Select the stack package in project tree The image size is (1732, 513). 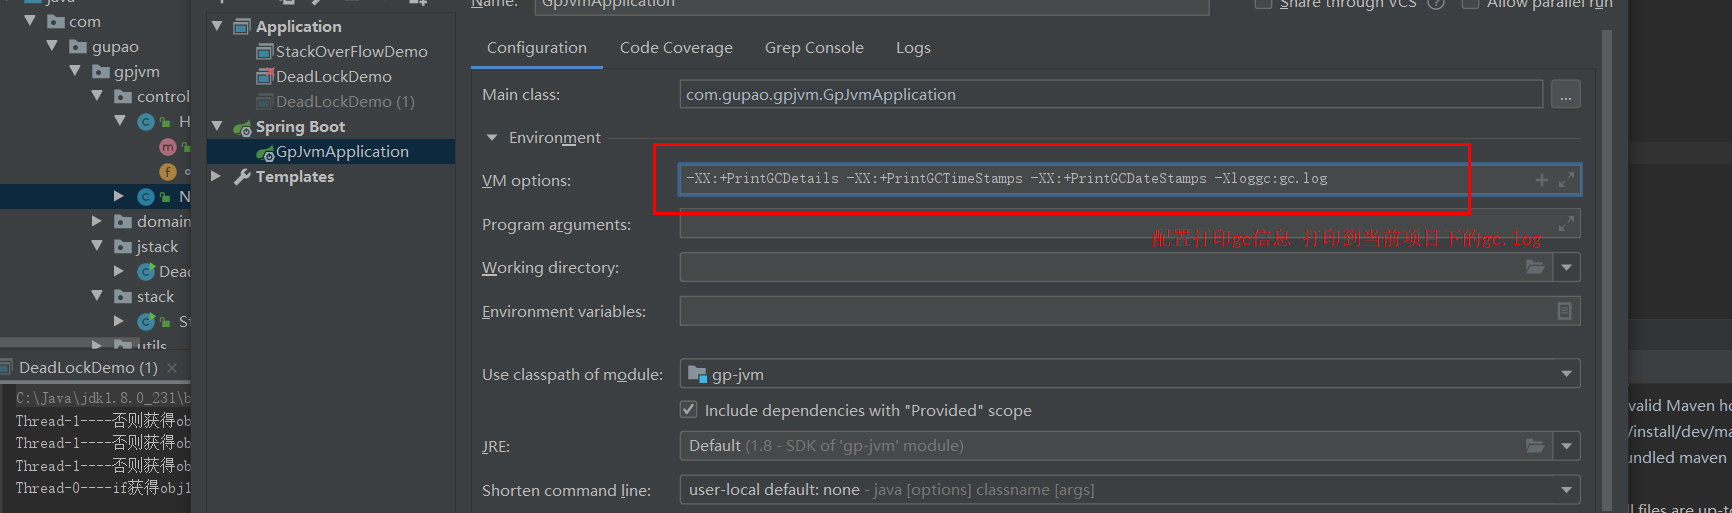pyautogui.click(x=155, y=296)
